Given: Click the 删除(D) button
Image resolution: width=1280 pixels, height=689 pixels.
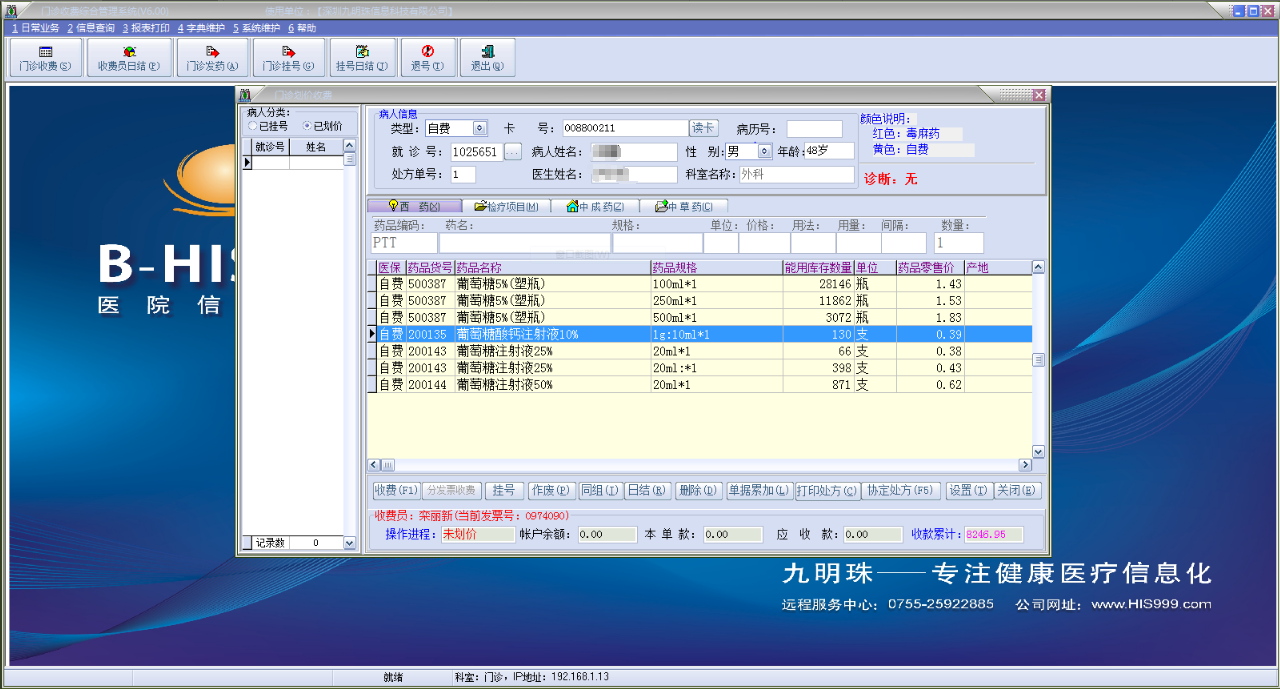Looking at the screenshot, I should pos(698,491).
